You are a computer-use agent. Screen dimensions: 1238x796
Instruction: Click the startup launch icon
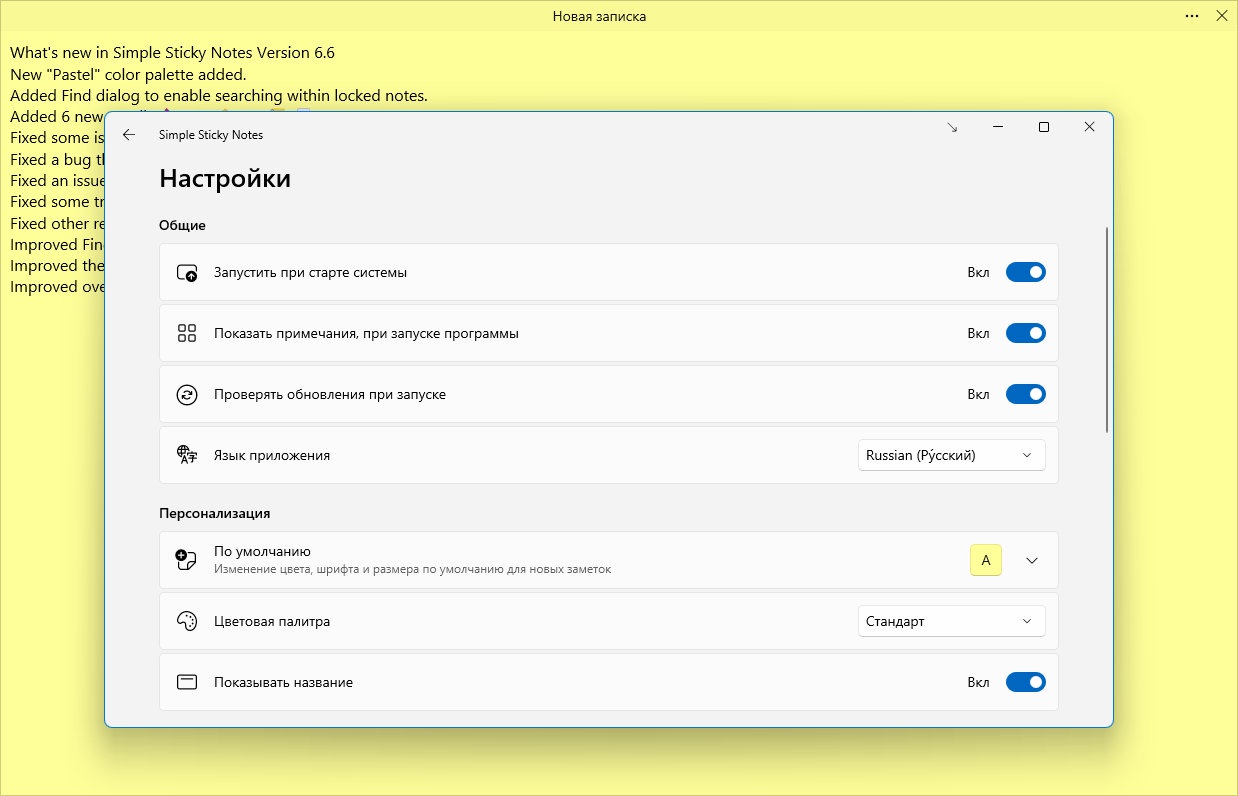187,272
